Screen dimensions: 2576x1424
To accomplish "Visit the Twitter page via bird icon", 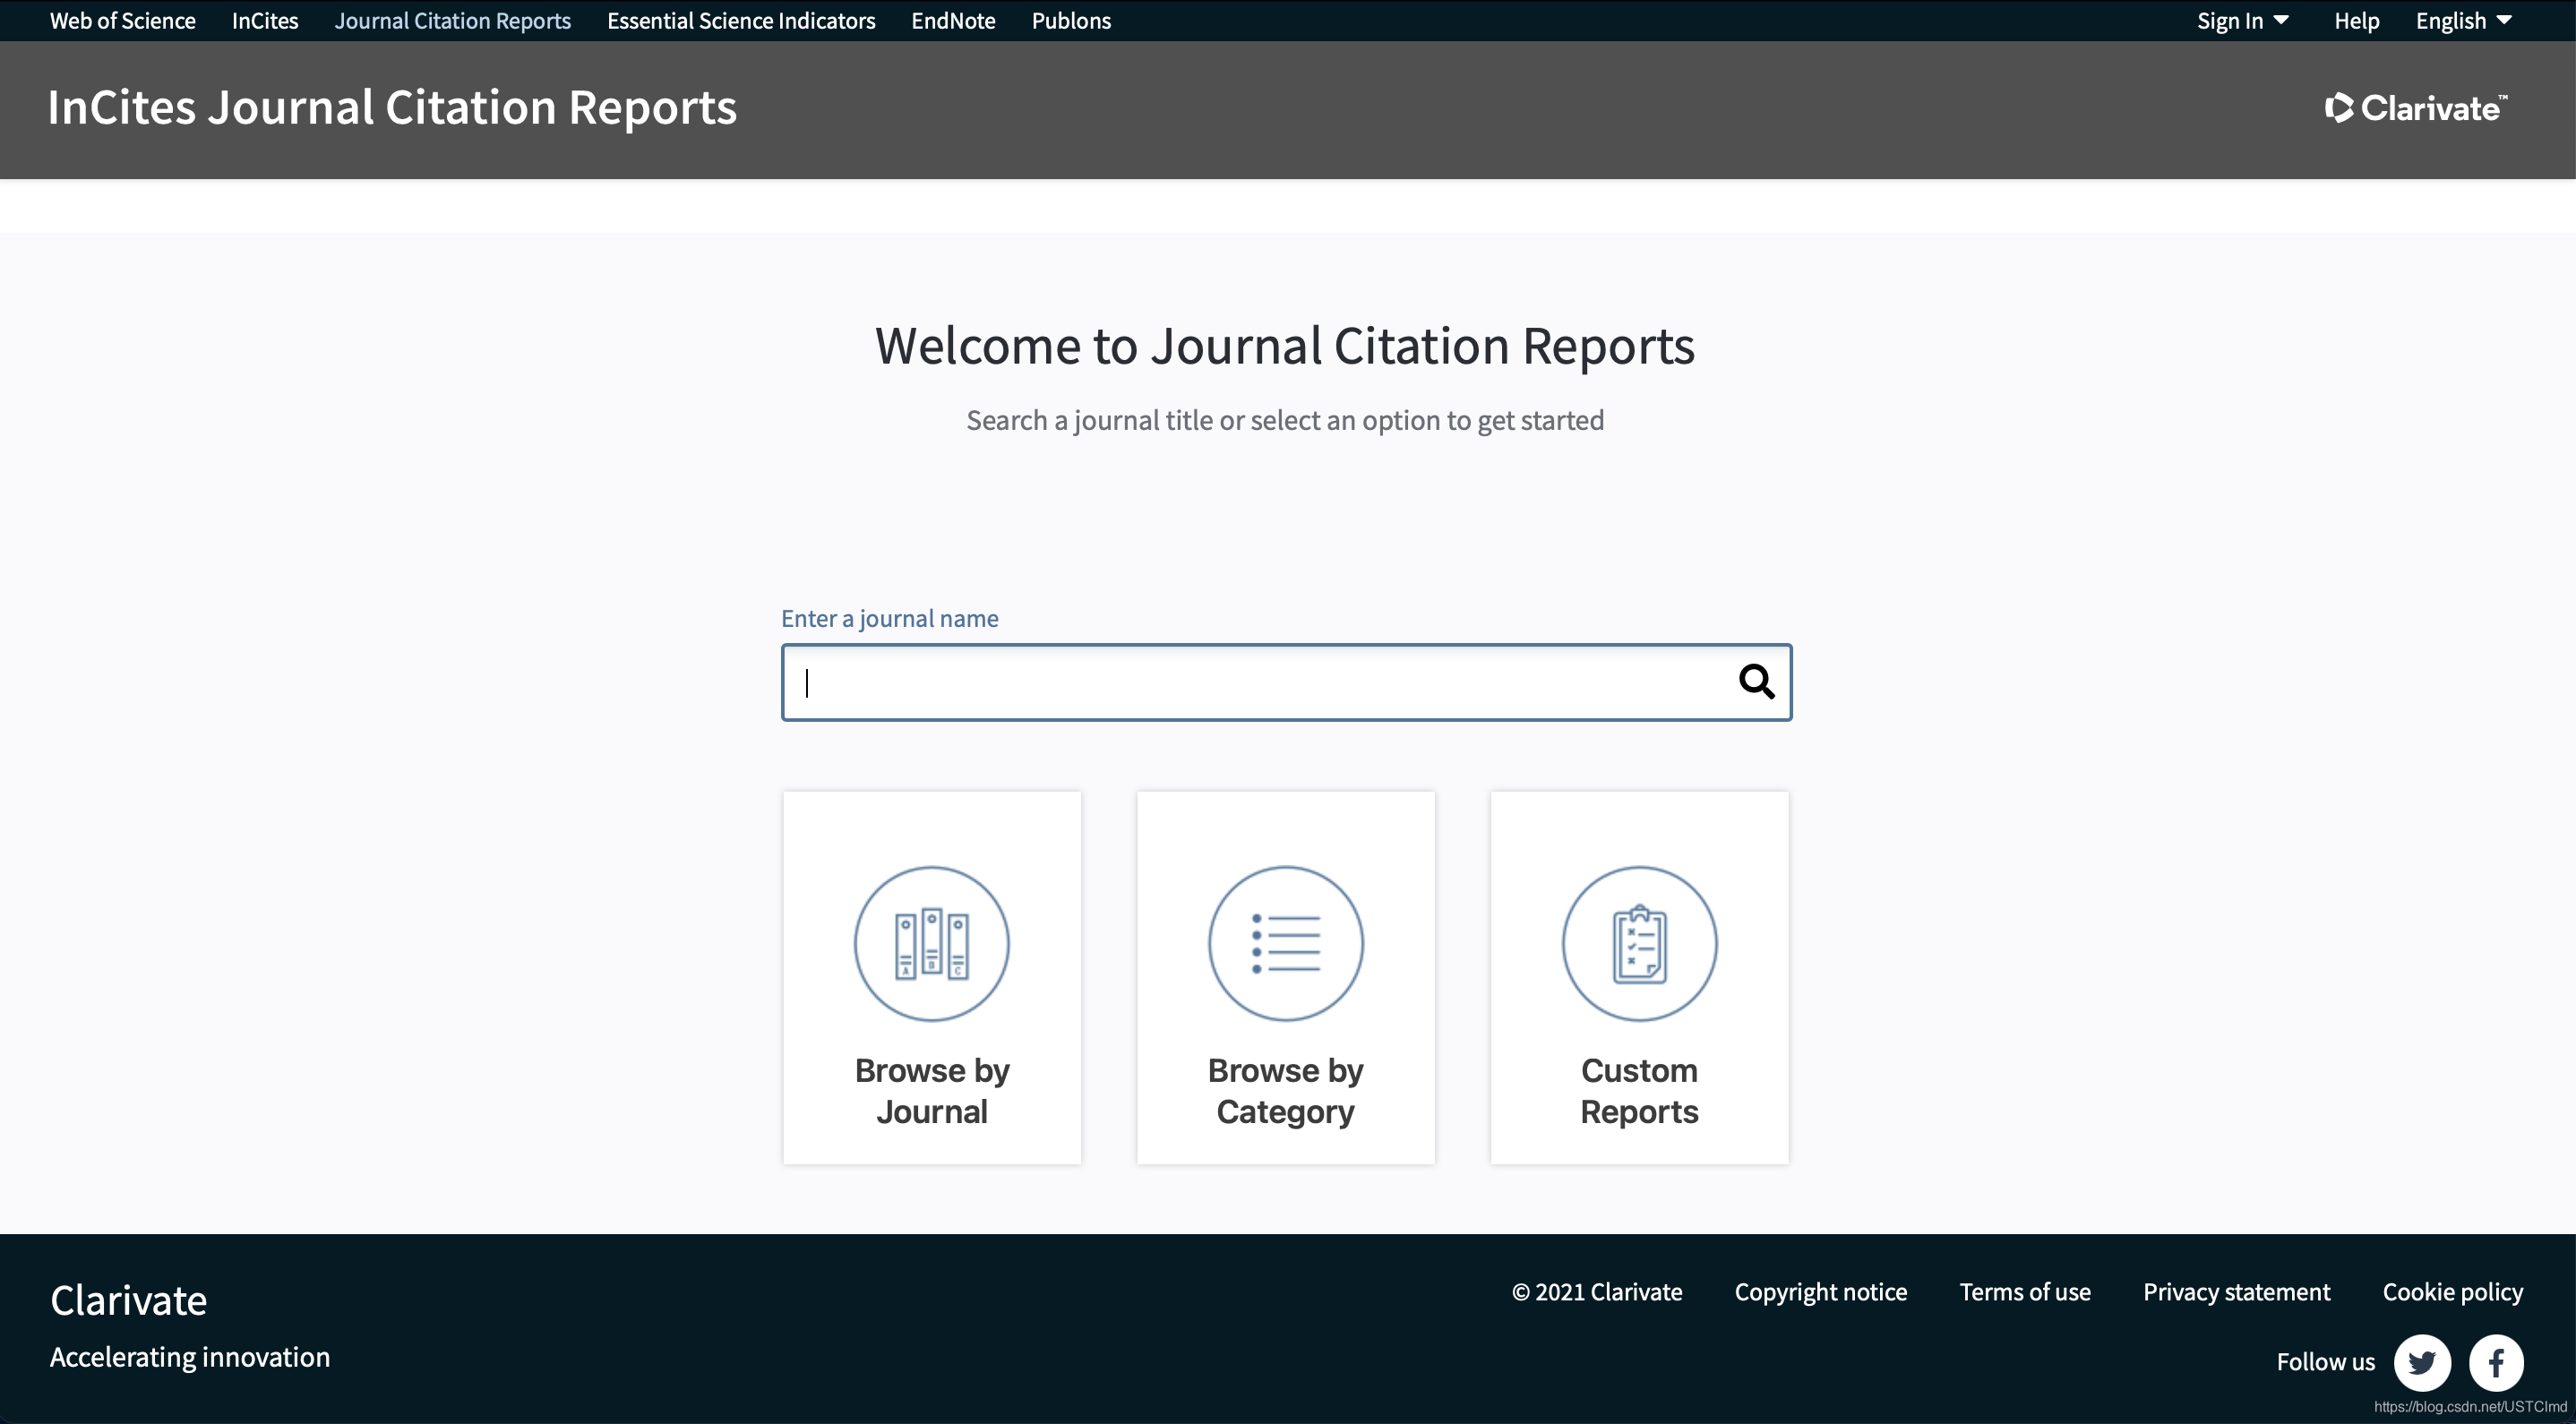I will tap(2421, 1362).
